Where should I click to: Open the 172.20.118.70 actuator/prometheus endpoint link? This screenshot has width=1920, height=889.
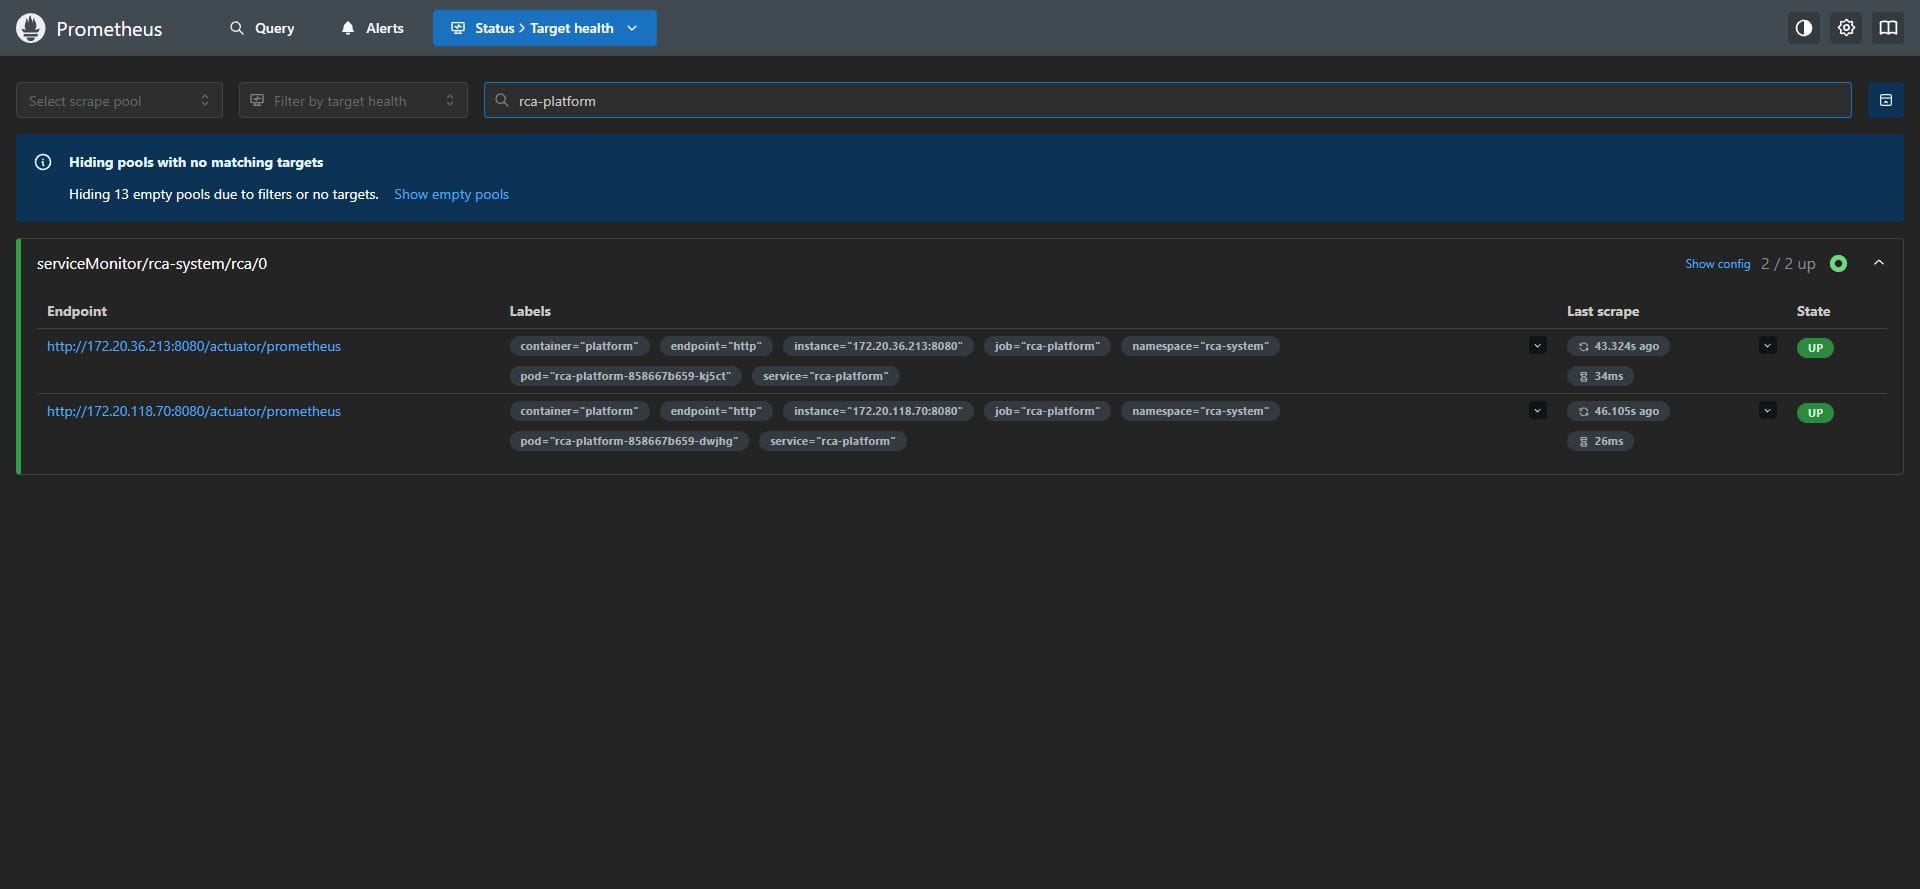[194, 411]
